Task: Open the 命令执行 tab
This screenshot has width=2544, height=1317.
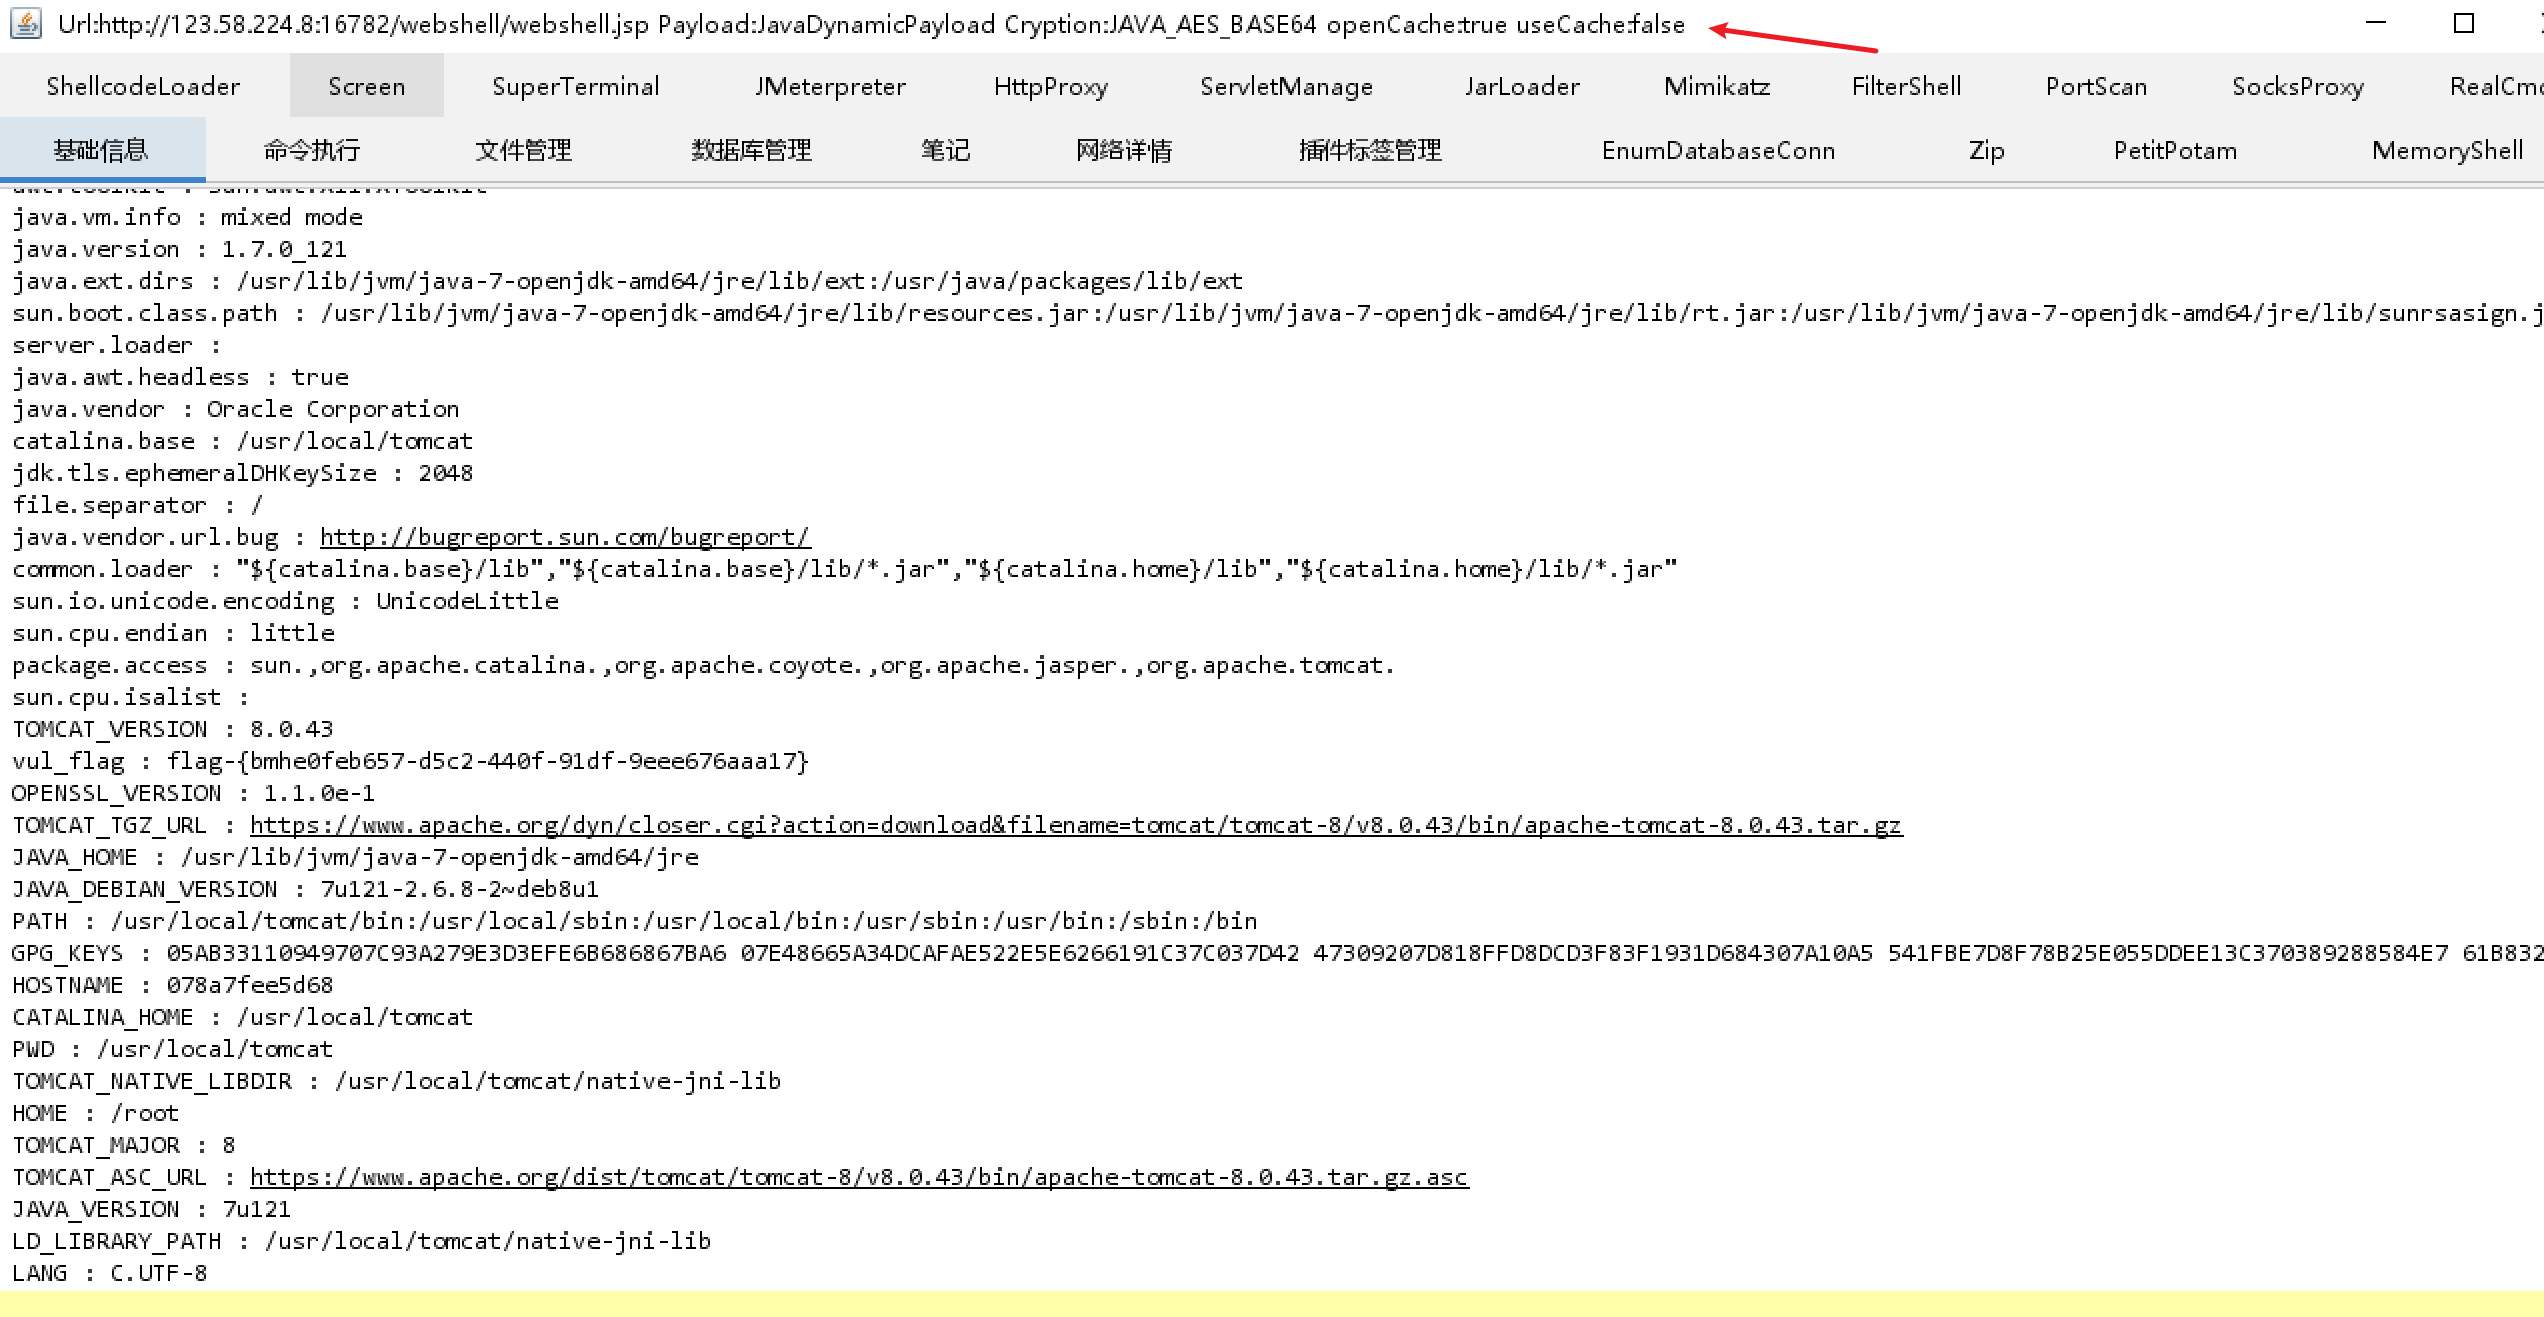Action: pyautogui.click(x=312, y=151)
